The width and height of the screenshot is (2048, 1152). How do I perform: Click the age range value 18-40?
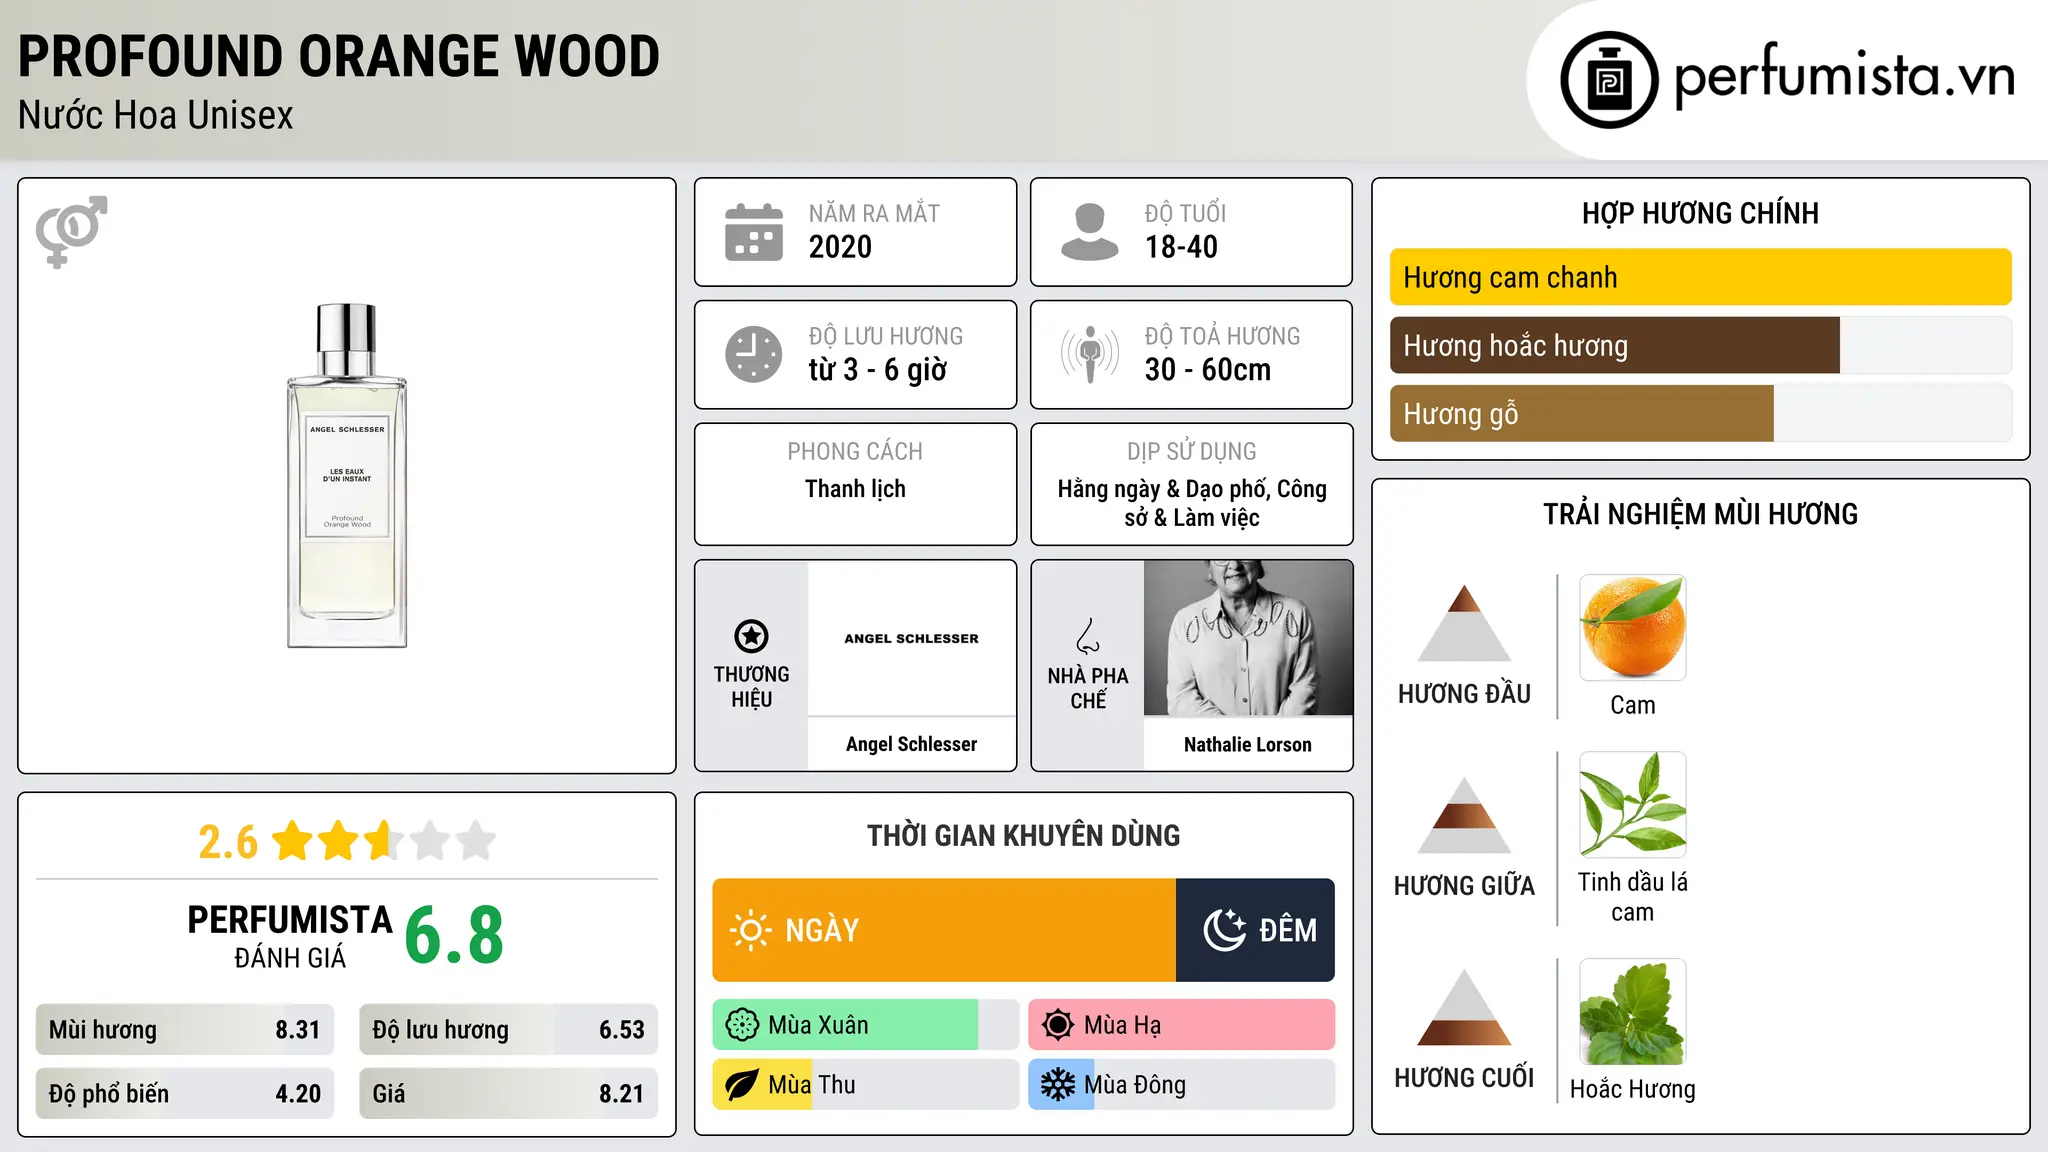[1181, 247]
